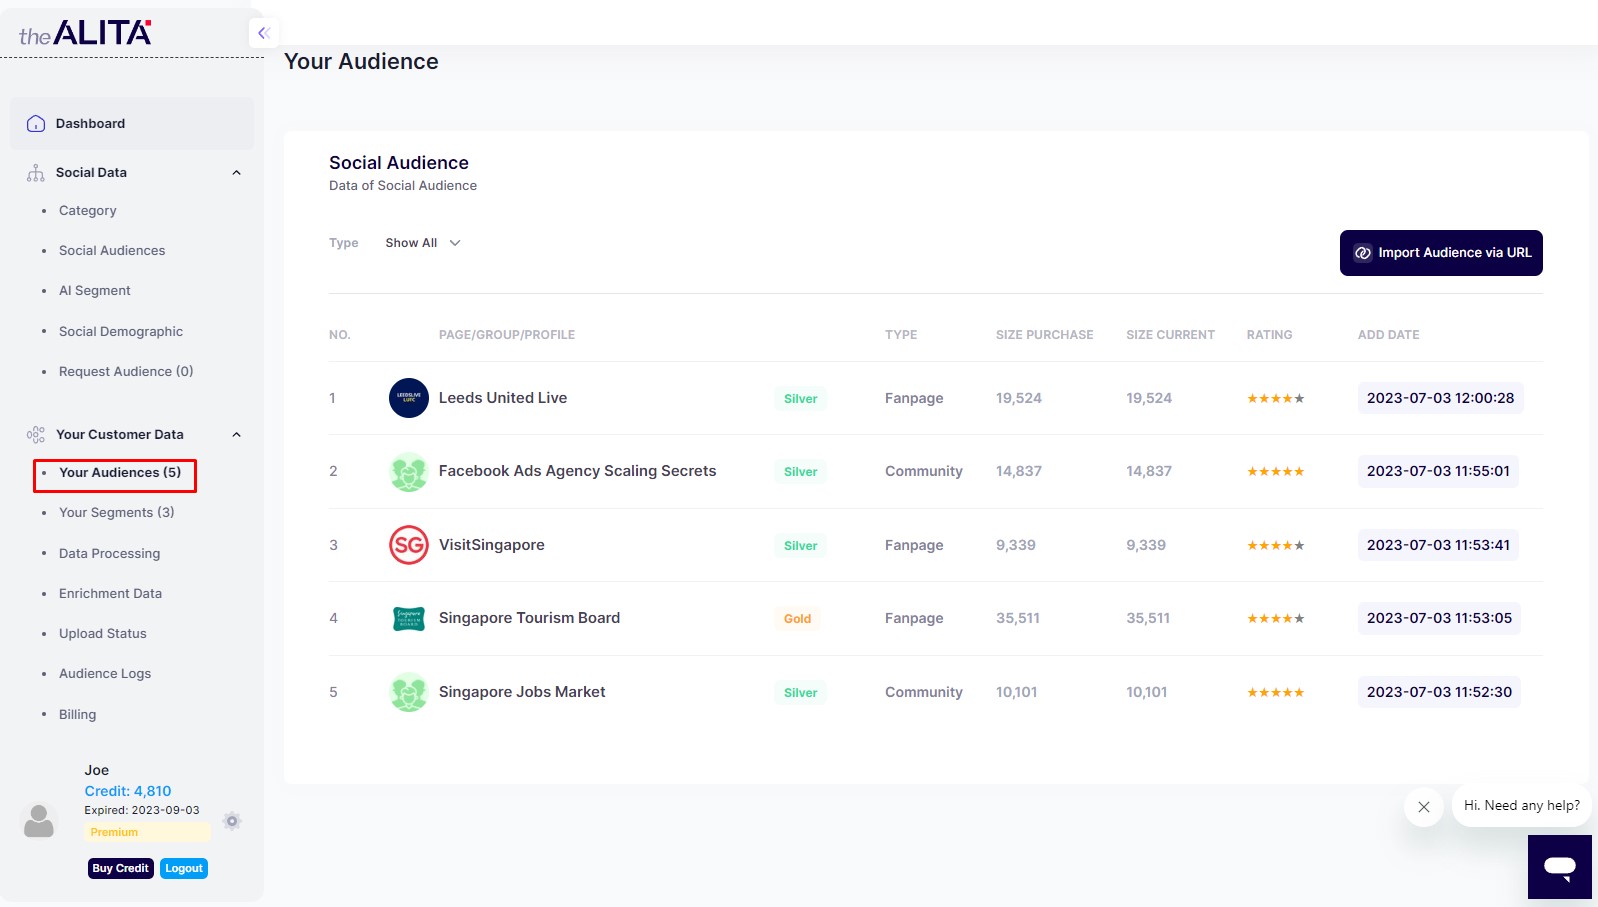Click the Buy Credit button
The width and height of the screenshot is (1598, 907).
point(120,869)
